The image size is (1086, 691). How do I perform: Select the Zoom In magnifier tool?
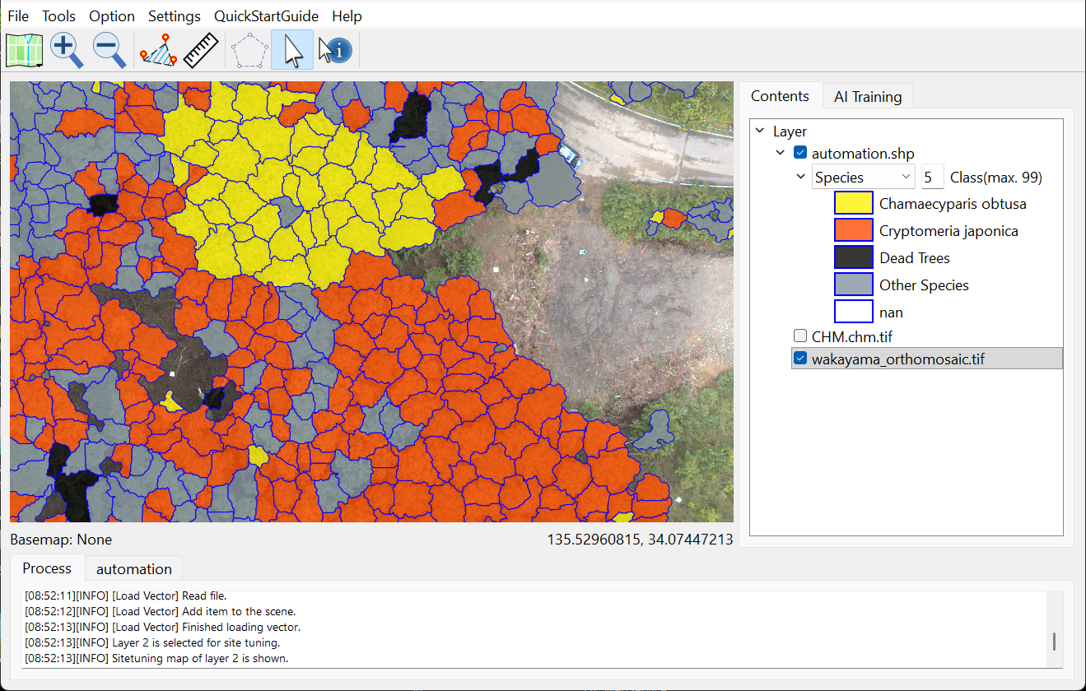(66, 50)
